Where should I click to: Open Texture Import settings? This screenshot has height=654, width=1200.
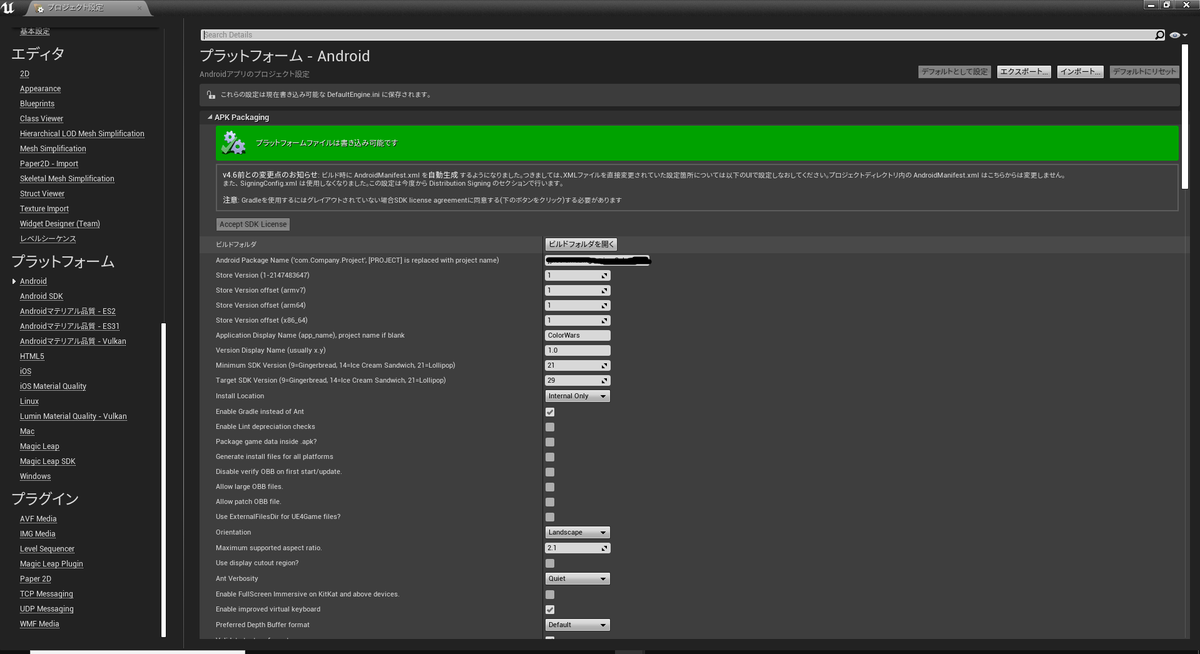44,209
